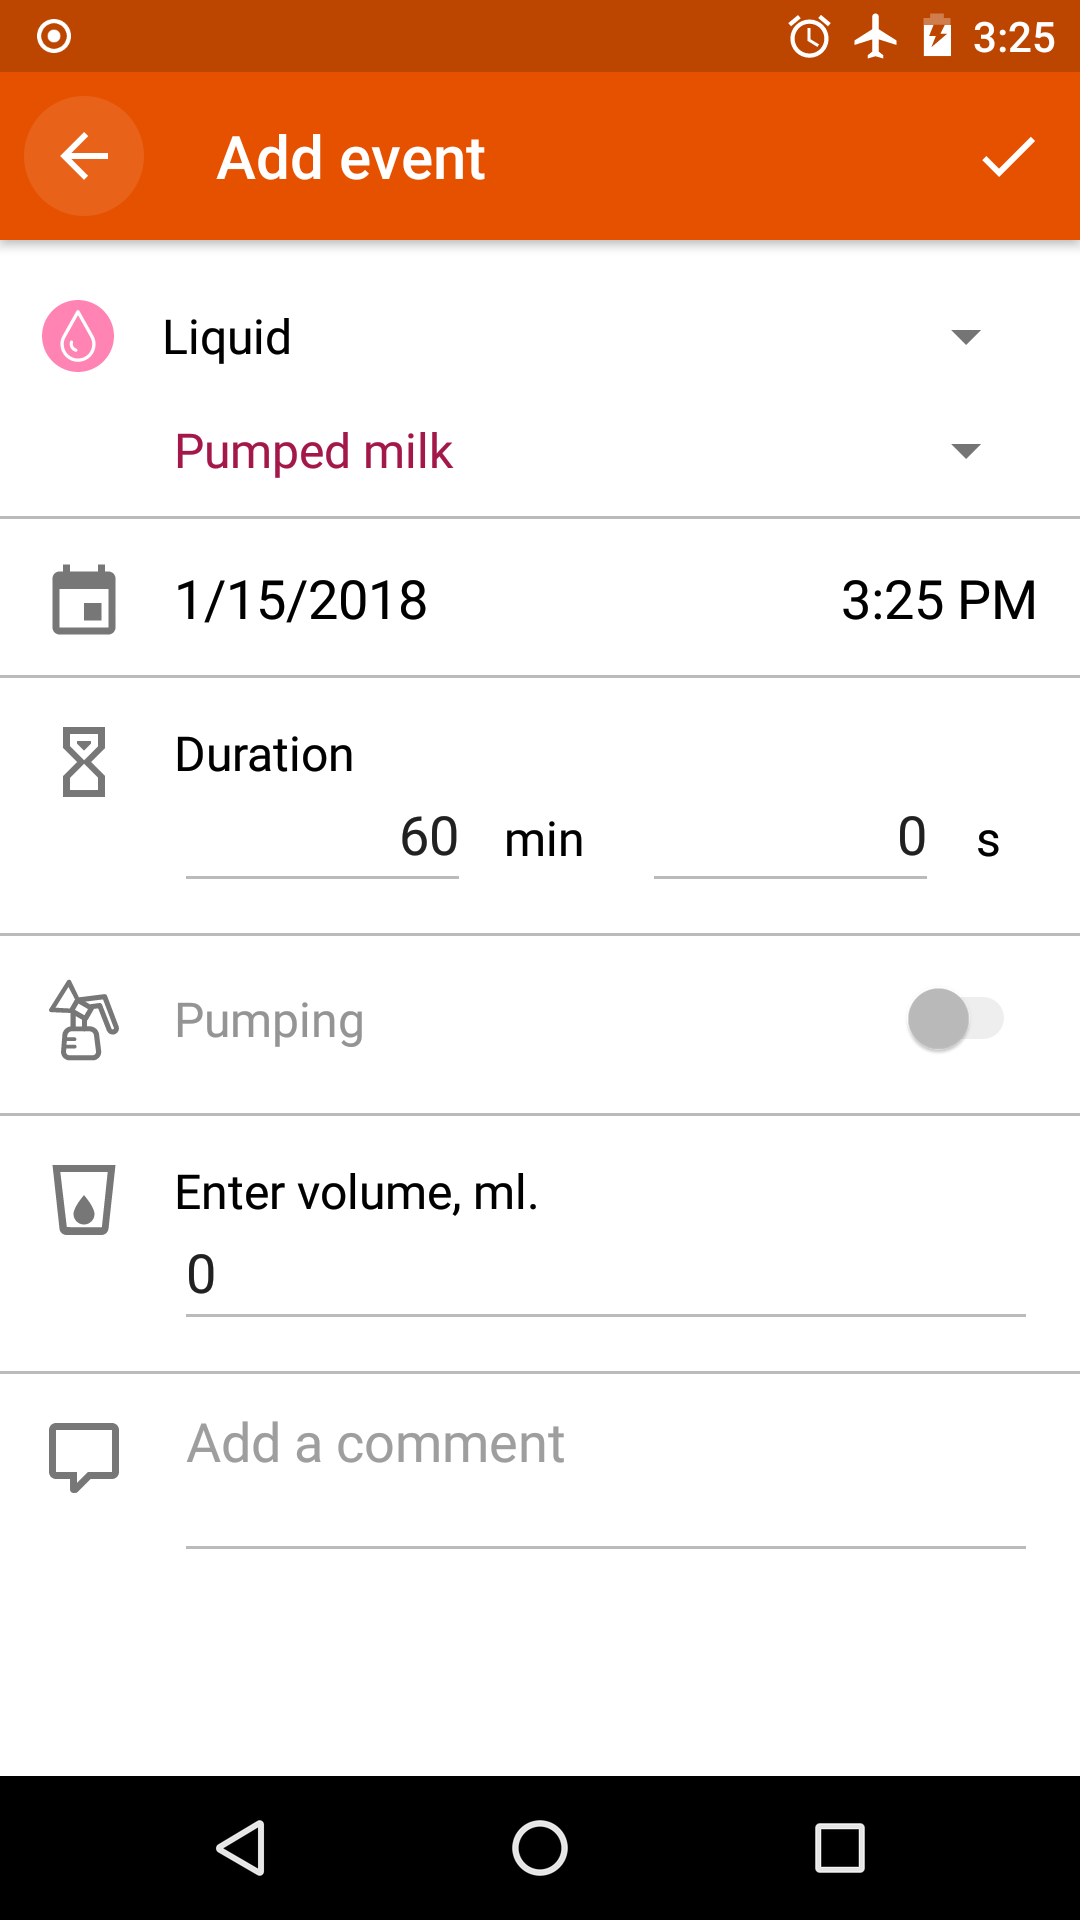
Task: Open Android recent apps button
Action: [x=840, y=1847]
